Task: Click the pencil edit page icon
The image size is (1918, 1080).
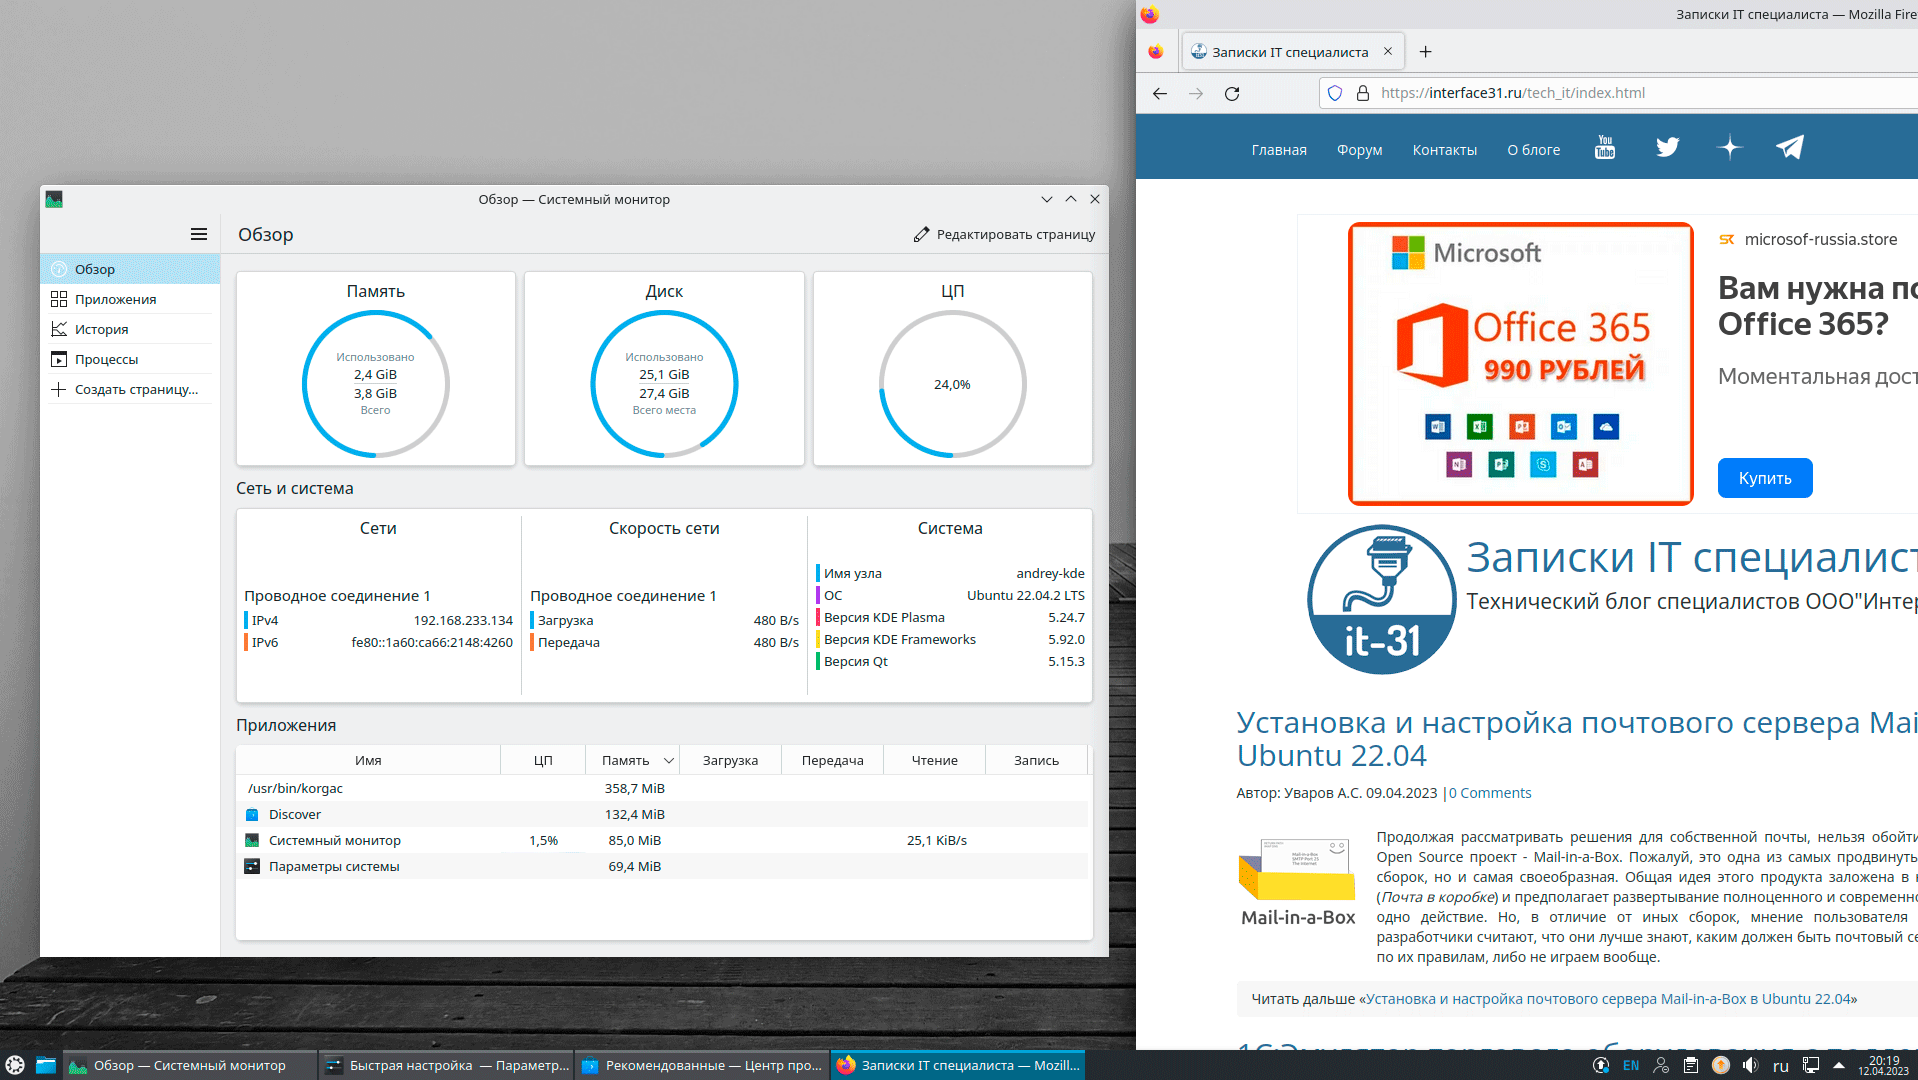Action: 921,234
